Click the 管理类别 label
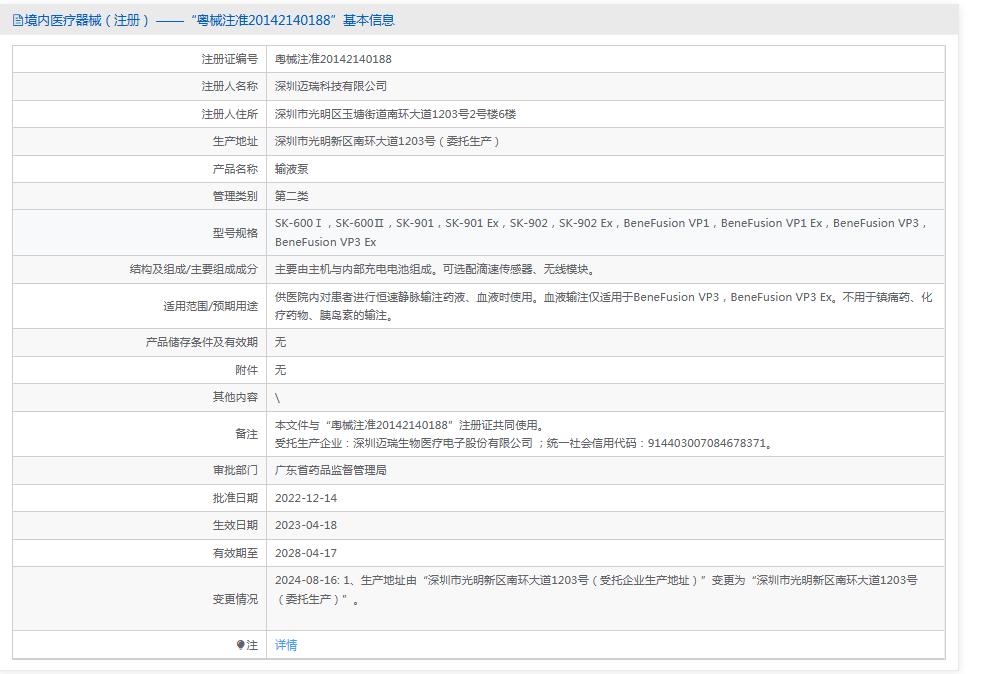Screen dimensions: 982x674 tap(235, 195)
